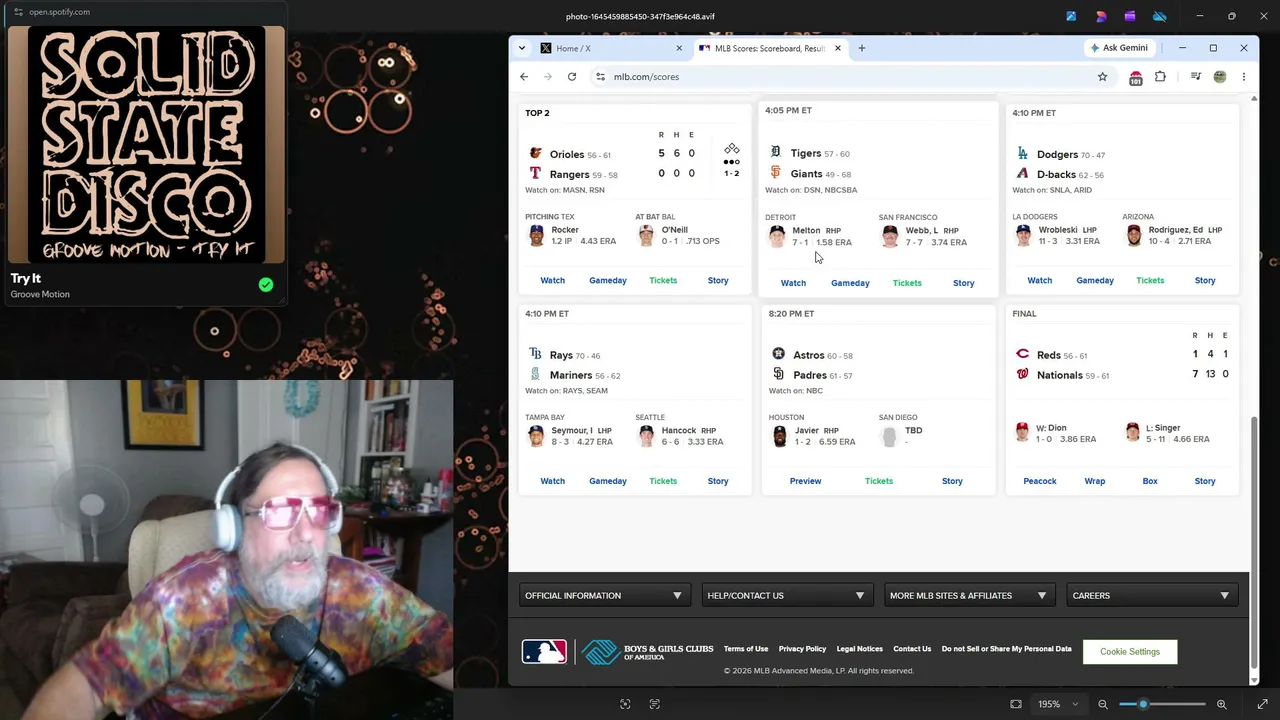The image size is (1280, 720).
Task: Open Chrome media controls icon
Action: [x=1195, y=77]
